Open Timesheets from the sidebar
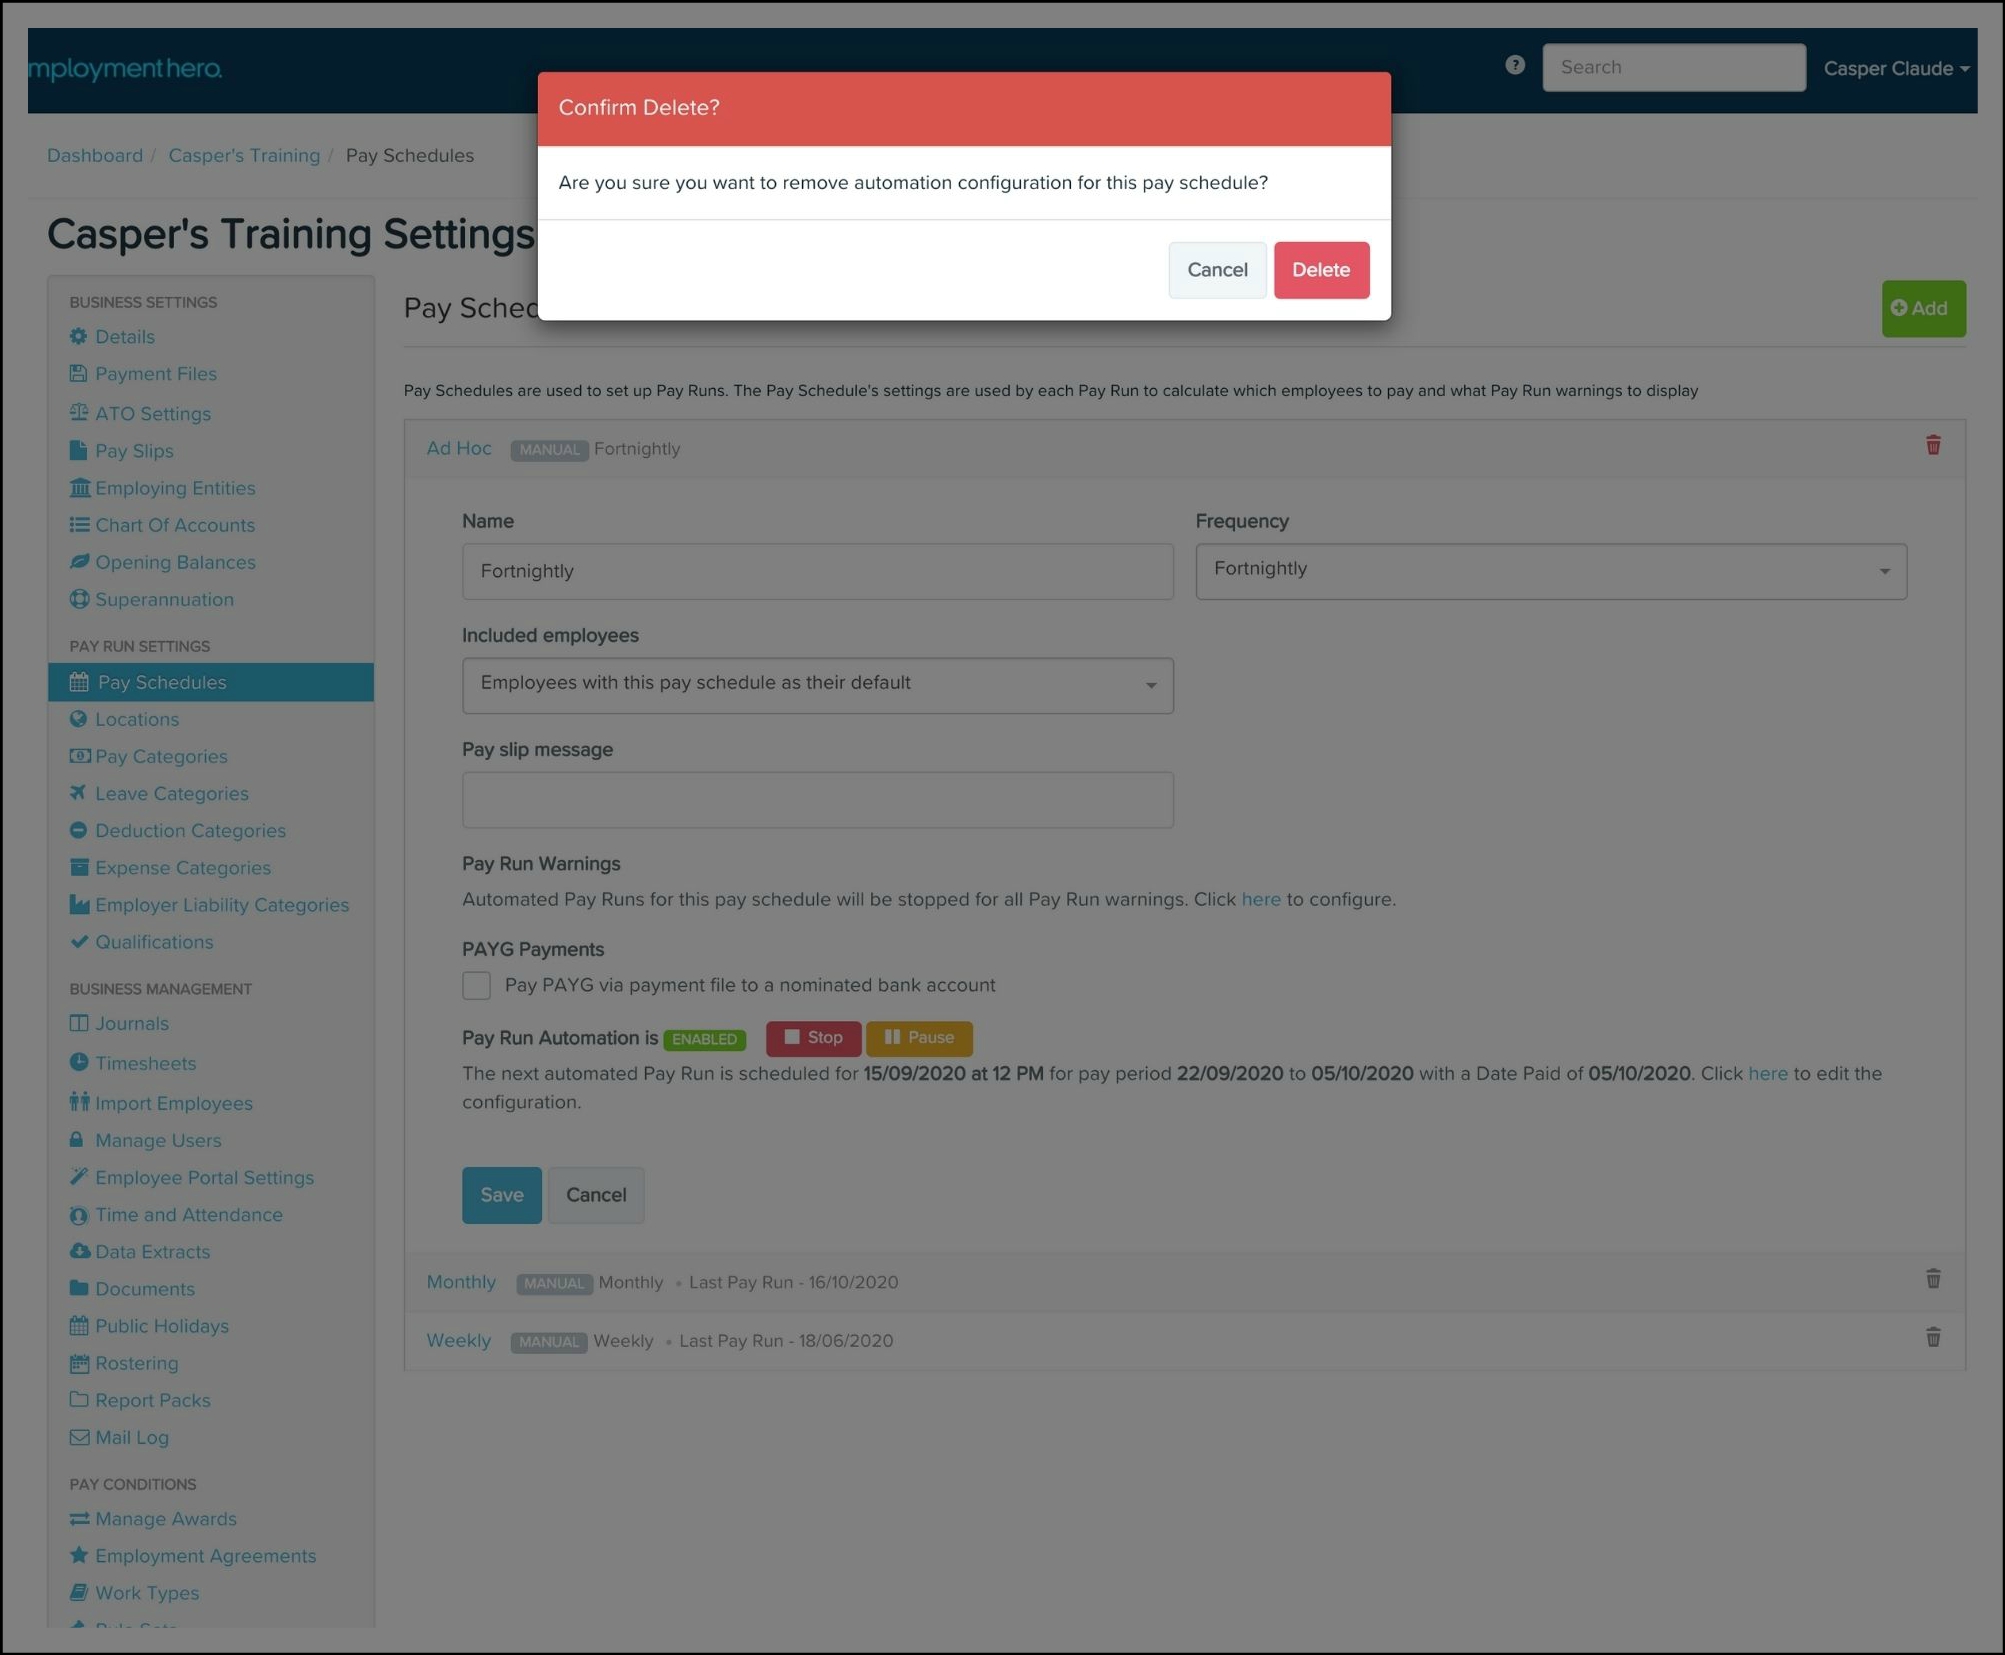The height and width of the screenshot is (1655, 2005). (x=145, y=1063)
